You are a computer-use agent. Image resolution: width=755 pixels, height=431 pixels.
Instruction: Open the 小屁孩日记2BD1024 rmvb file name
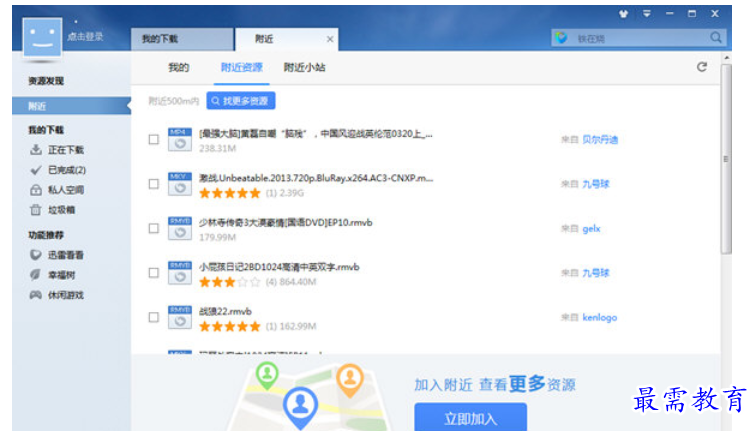pyautogui.click(x=279, y=267)
